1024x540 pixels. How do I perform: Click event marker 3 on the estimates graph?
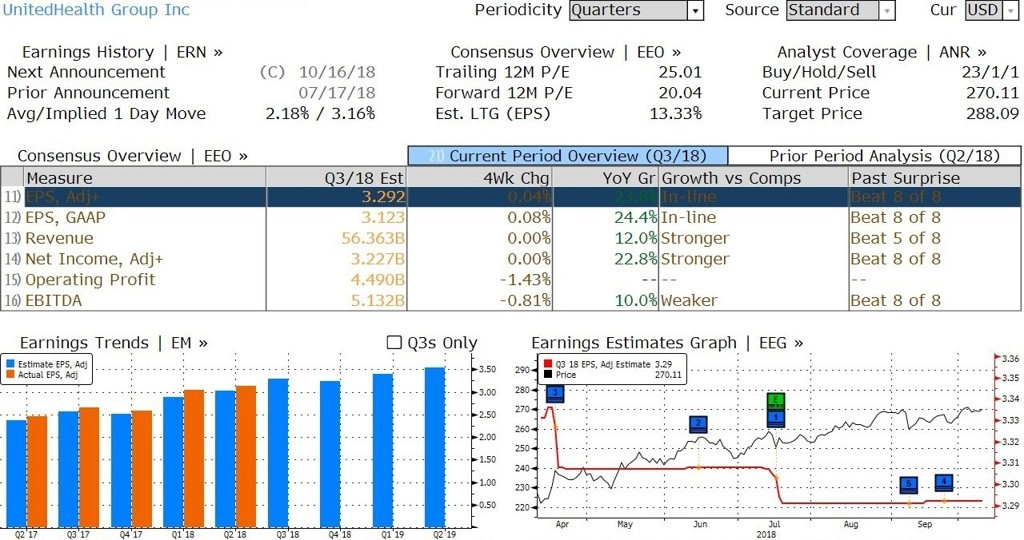(554, 394)
